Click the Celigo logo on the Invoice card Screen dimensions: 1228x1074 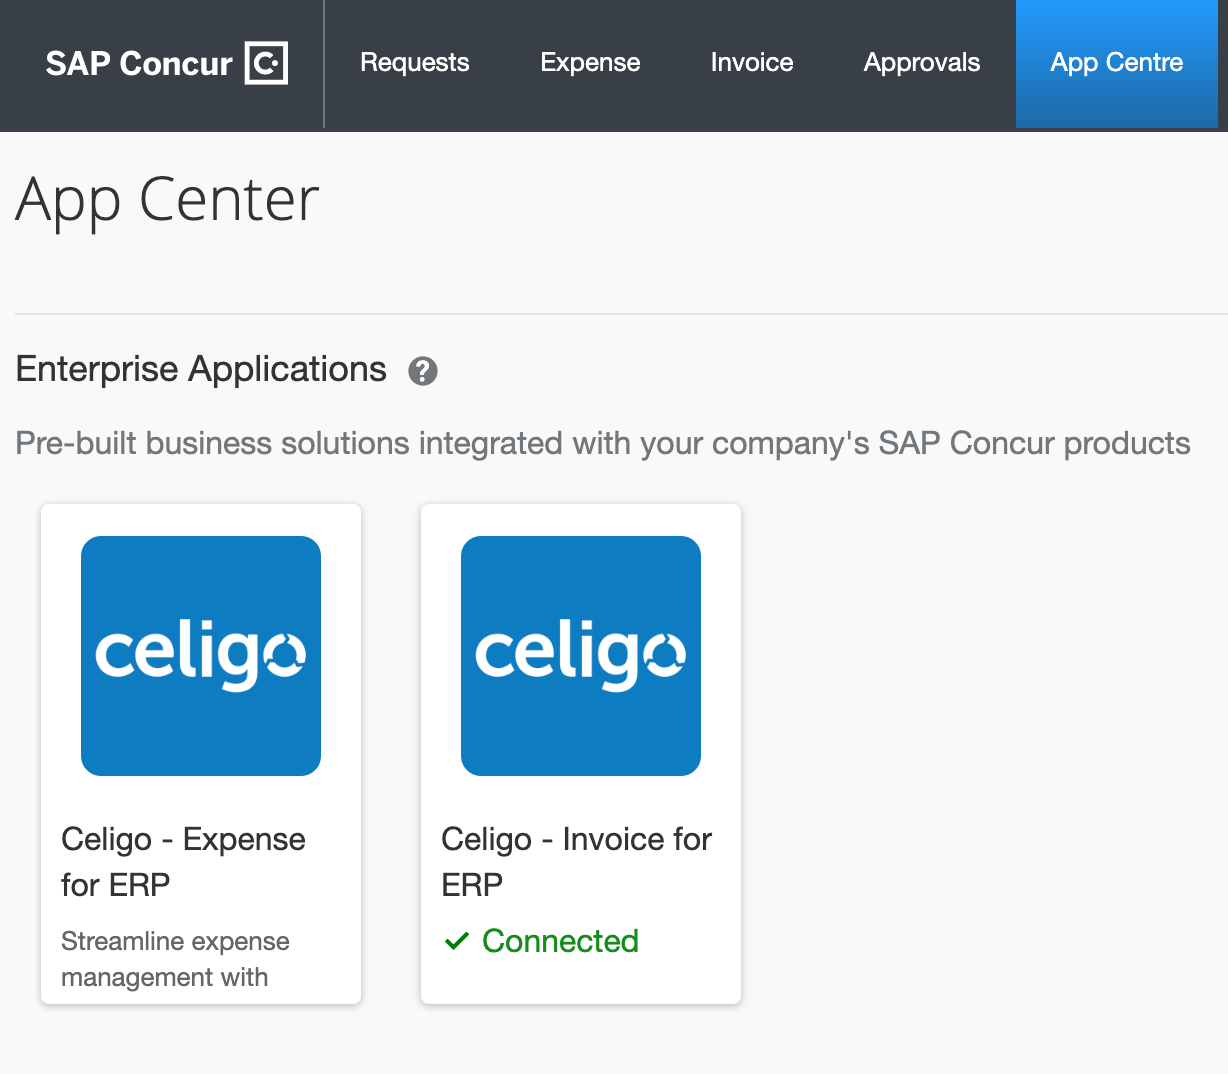point(581,655)
